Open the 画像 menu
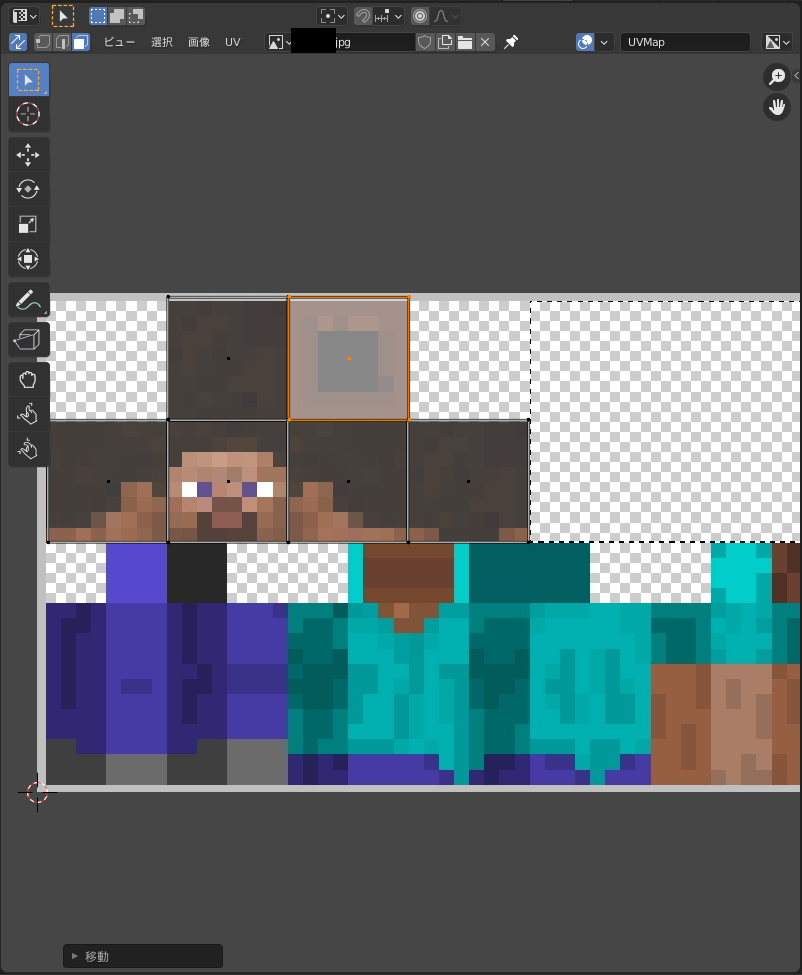This screenshot has width=802, height=975. point(199,42)
